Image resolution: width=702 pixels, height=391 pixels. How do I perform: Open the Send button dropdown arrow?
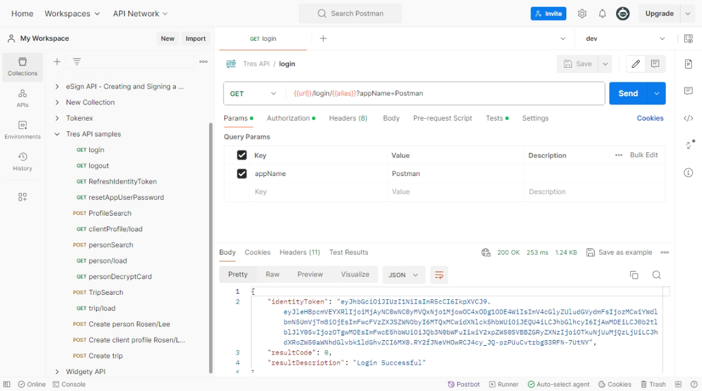[x=656, y=93]
